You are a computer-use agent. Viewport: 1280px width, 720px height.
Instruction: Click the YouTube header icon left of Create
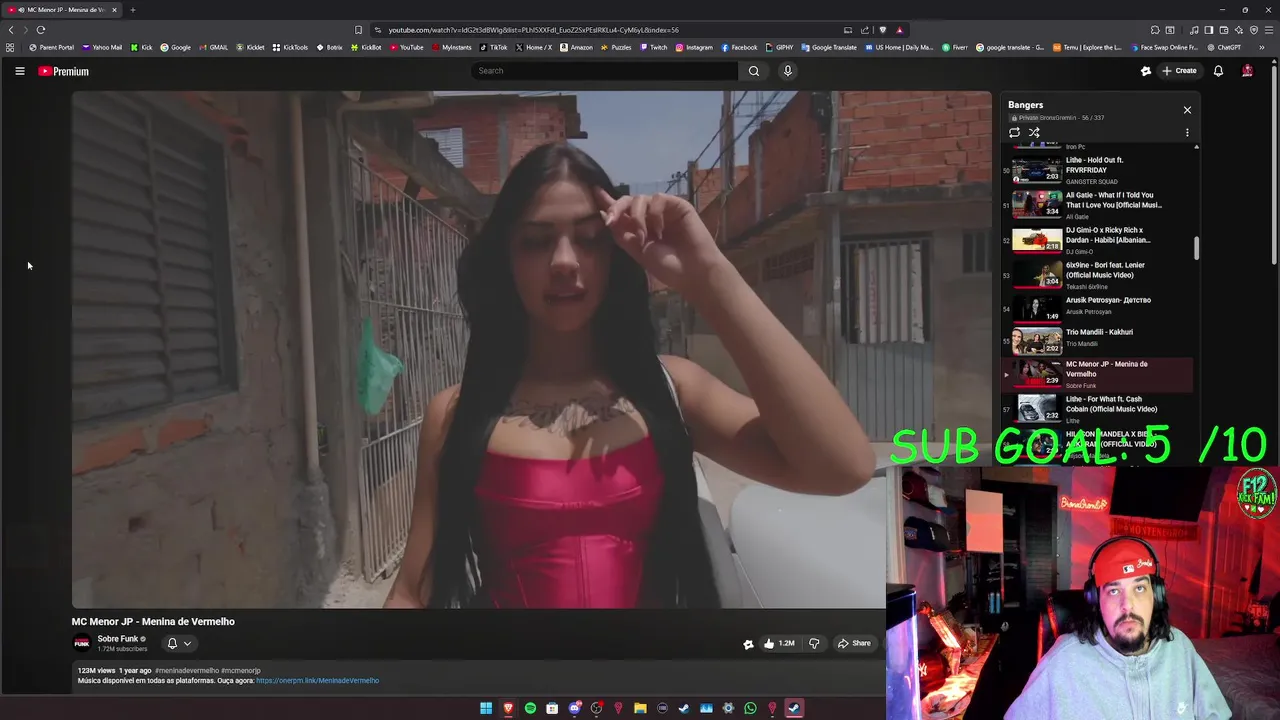click(1146, 71)
